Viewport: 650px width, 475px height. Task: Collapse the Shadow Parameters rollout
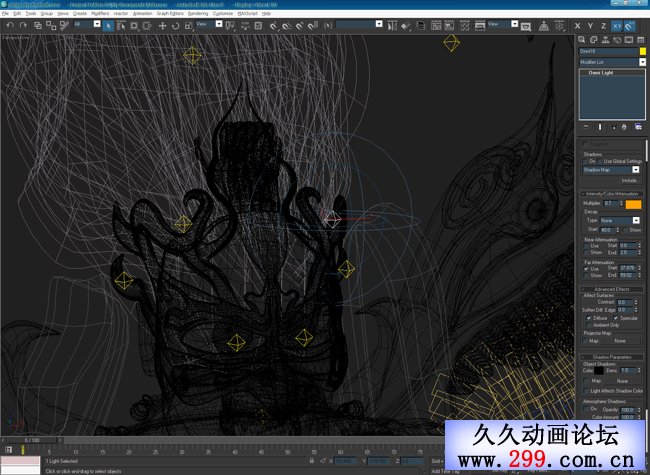[x=611, y=357]
